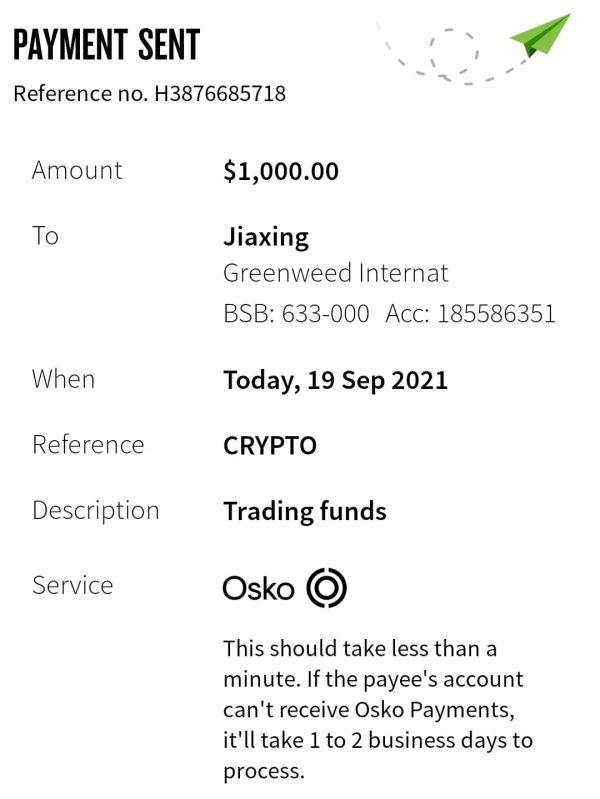Image resolution: width=600 pixels, height=799 pixels.
Task: Click the To field label
Action: [45, 236]
